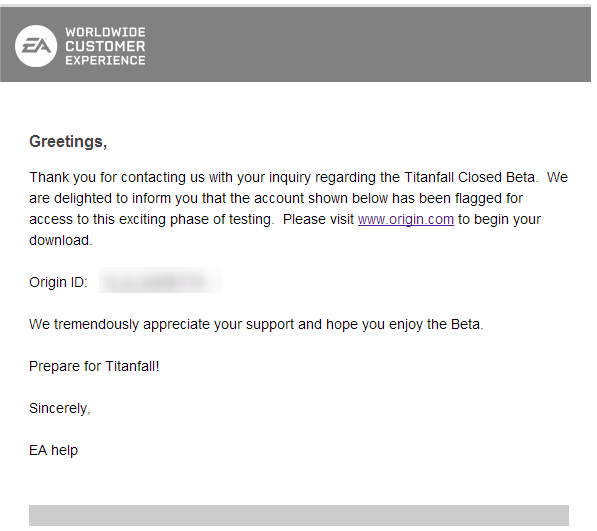Click the empty gray header banner area
Viewport: 597px width, 531px height.
click(x=366, y=45)
